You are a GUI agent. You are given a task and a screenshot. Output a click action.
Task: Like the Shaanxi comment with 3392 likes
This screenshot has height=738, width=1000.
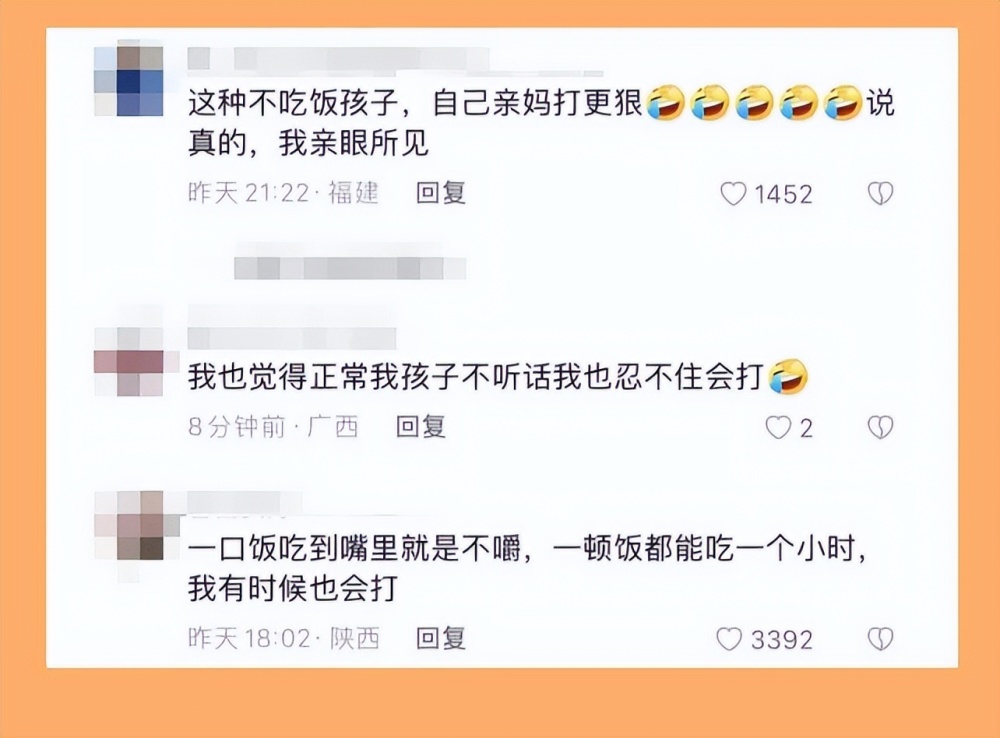pos(729,638)
